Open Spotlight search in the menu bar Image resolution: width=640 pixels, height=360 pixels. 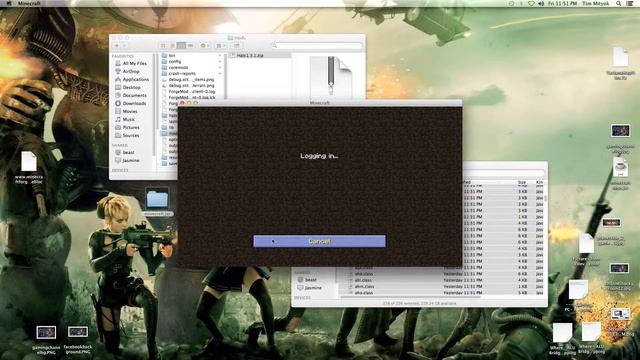click(x=619, y=3)
